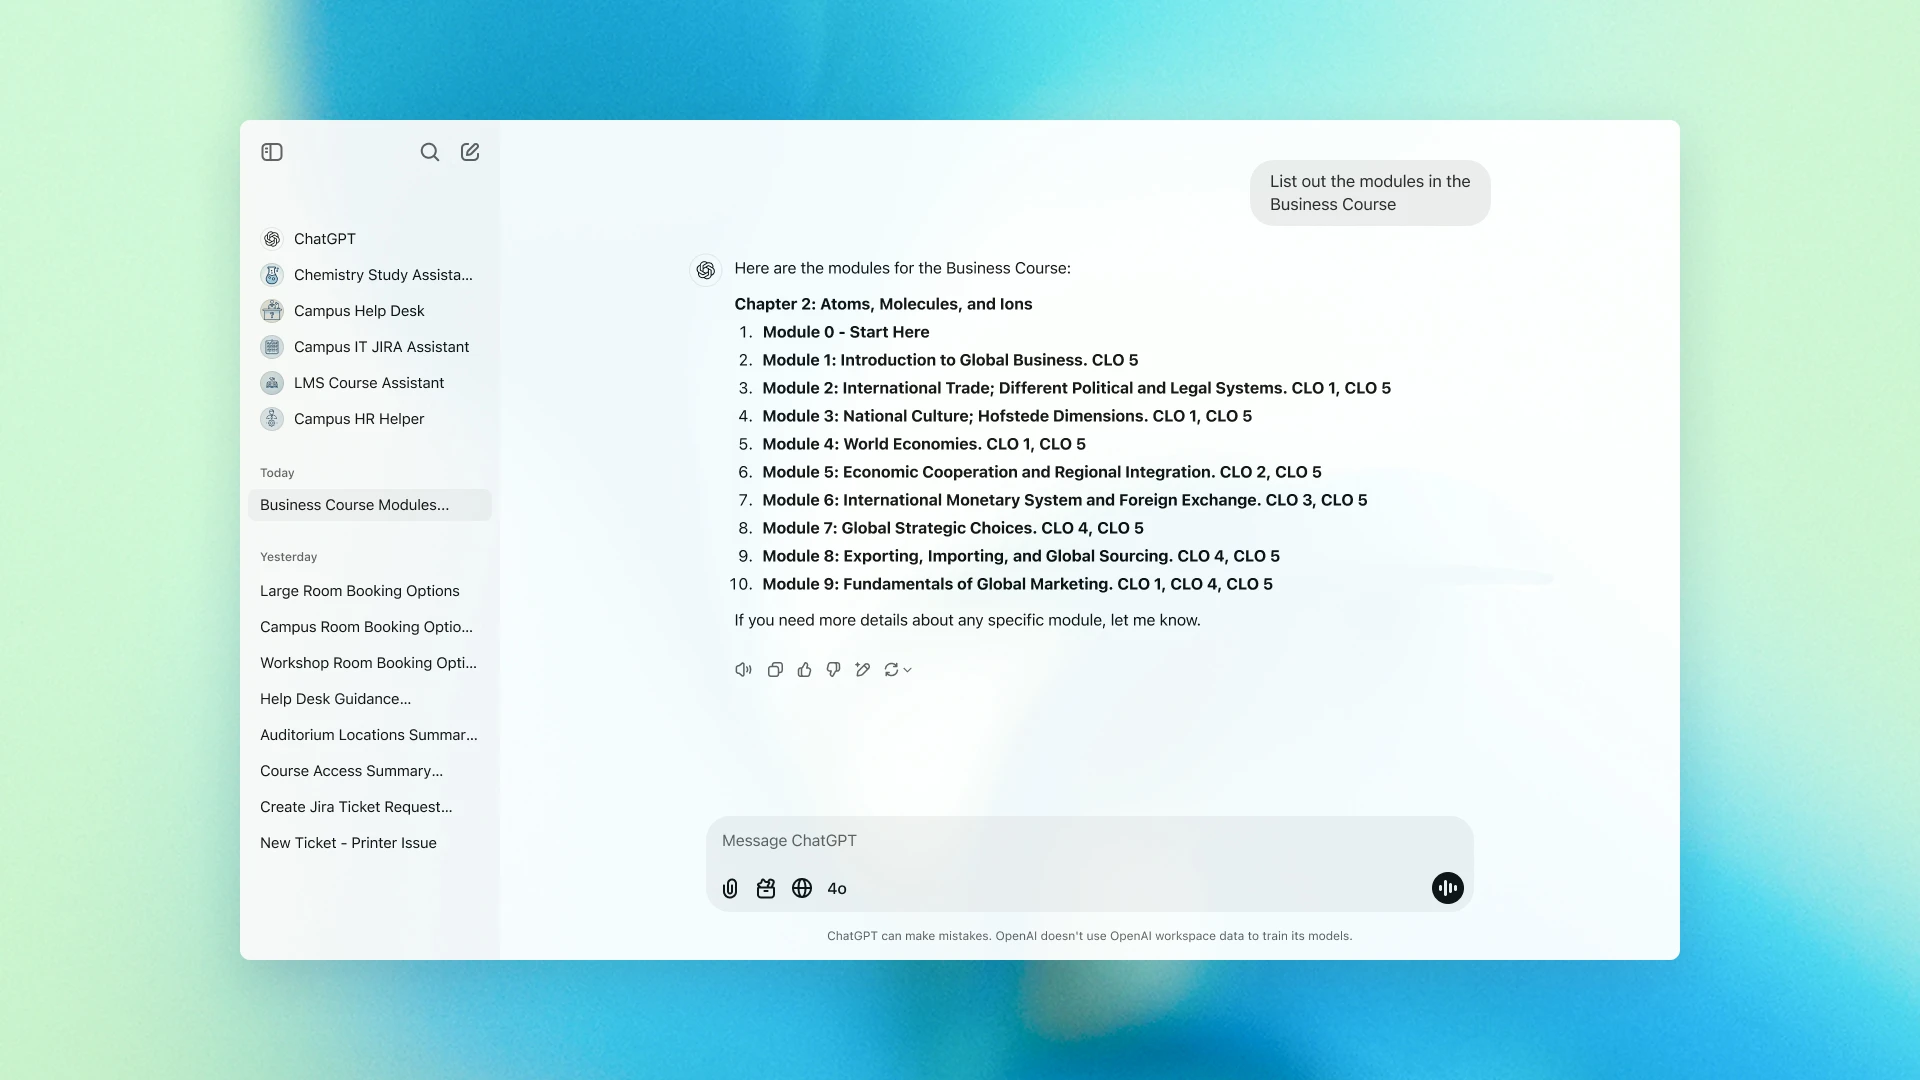Image resolution: width=1920 pixels, height=1080 pixels.
Task: Click 'Module 1: Introduction to Global Business' item
Action: point(950,360)
